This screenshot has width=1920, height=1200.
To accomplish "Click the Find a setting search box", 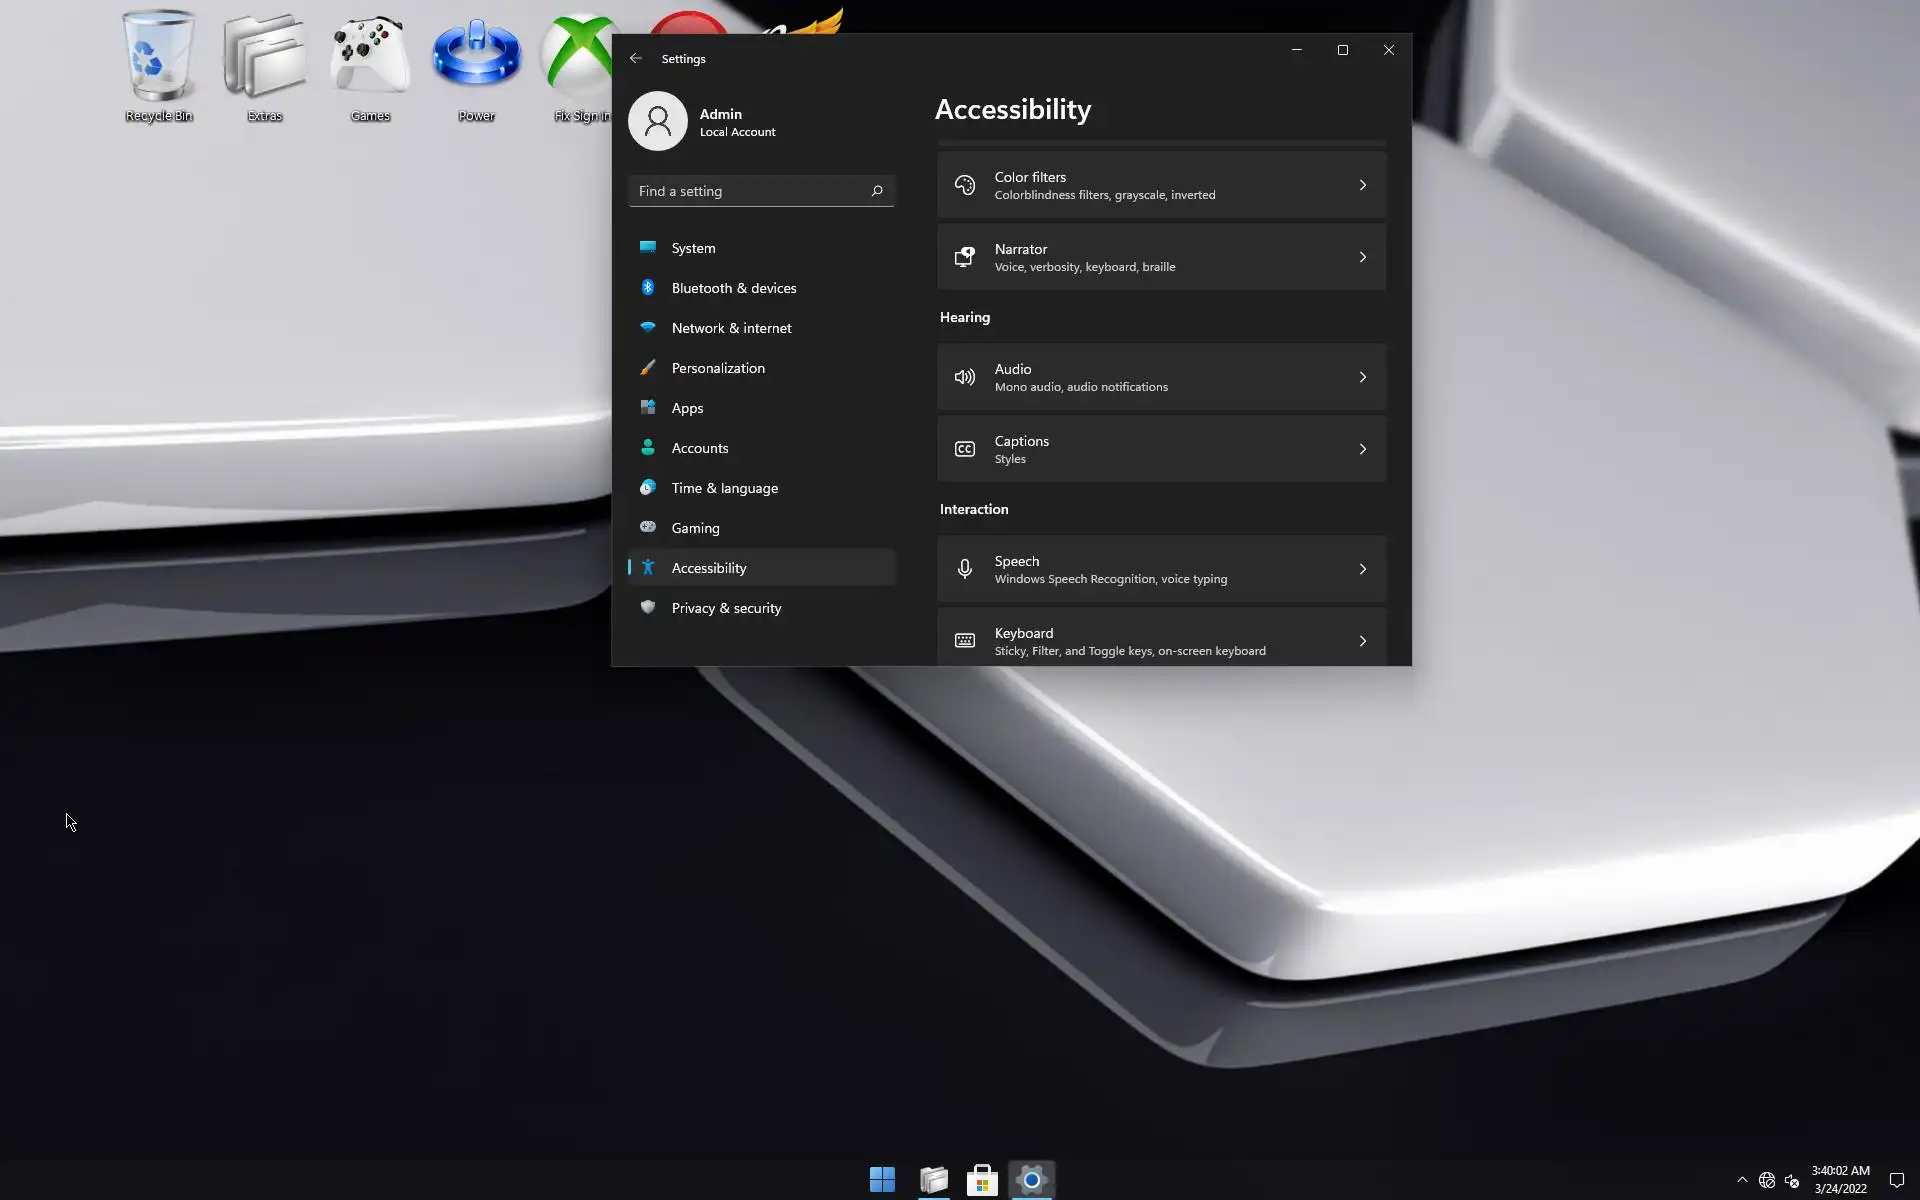I will tap(750, 191).
